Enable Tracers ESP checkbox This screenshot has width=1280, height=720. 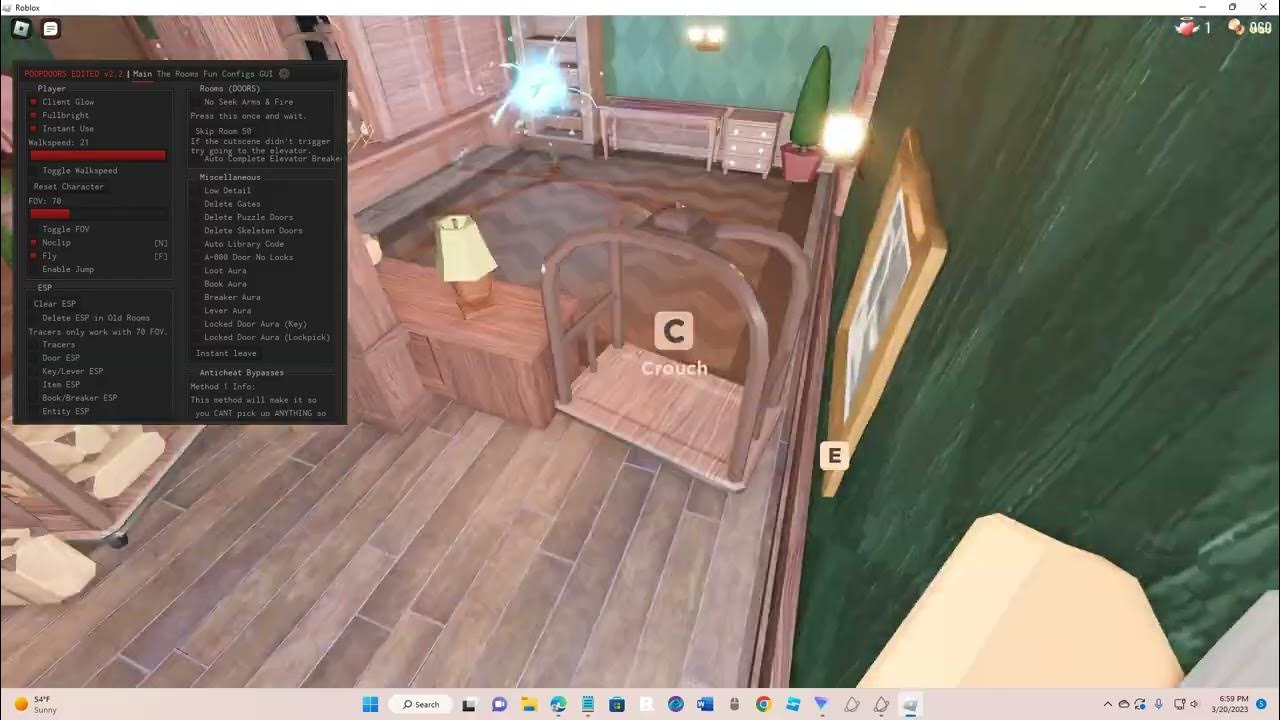coord(34,345)
